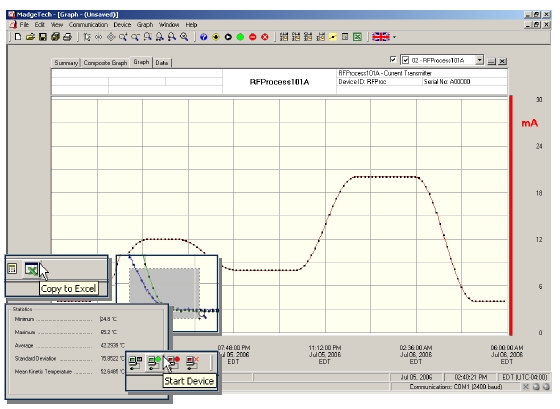Click the EDT (UTC-04:00) timezone field
Viewport: 560px width, 409px height.
(x=524, y=377)
